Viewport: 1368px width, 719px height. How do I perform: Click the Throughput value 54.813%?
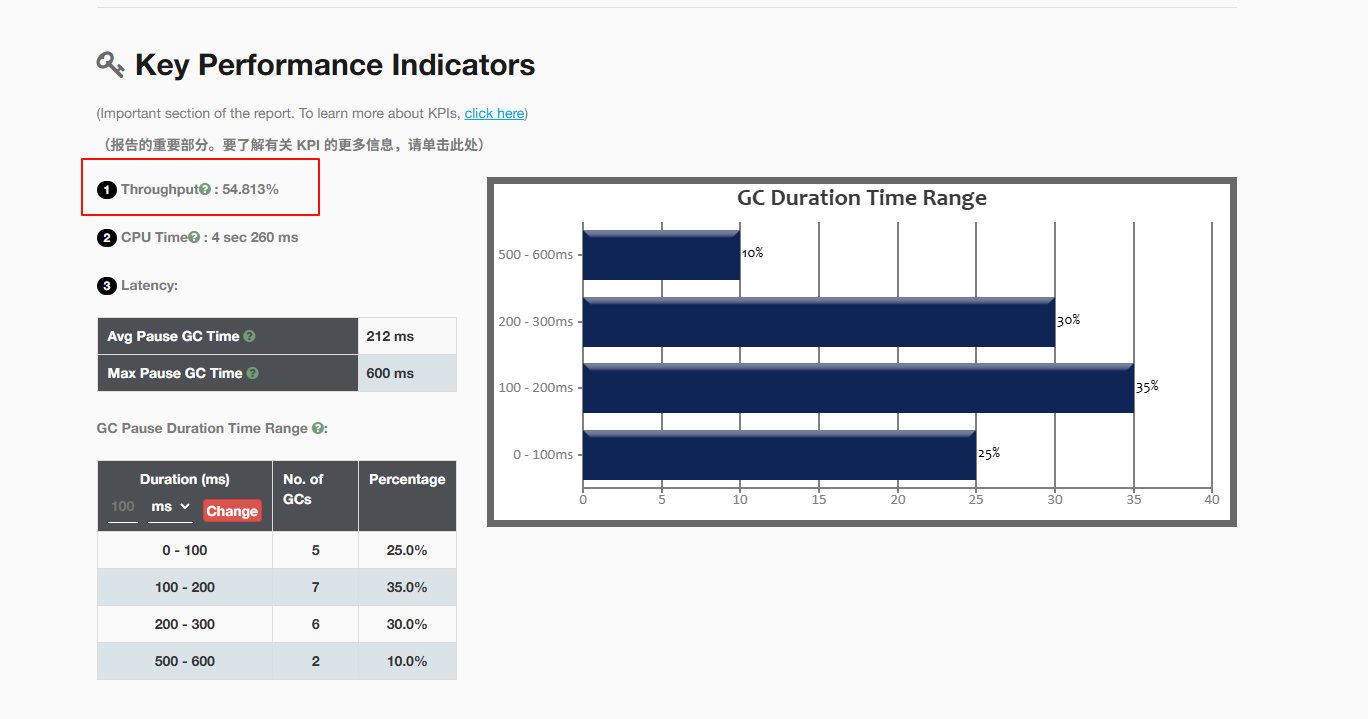[x=250, y=189]
